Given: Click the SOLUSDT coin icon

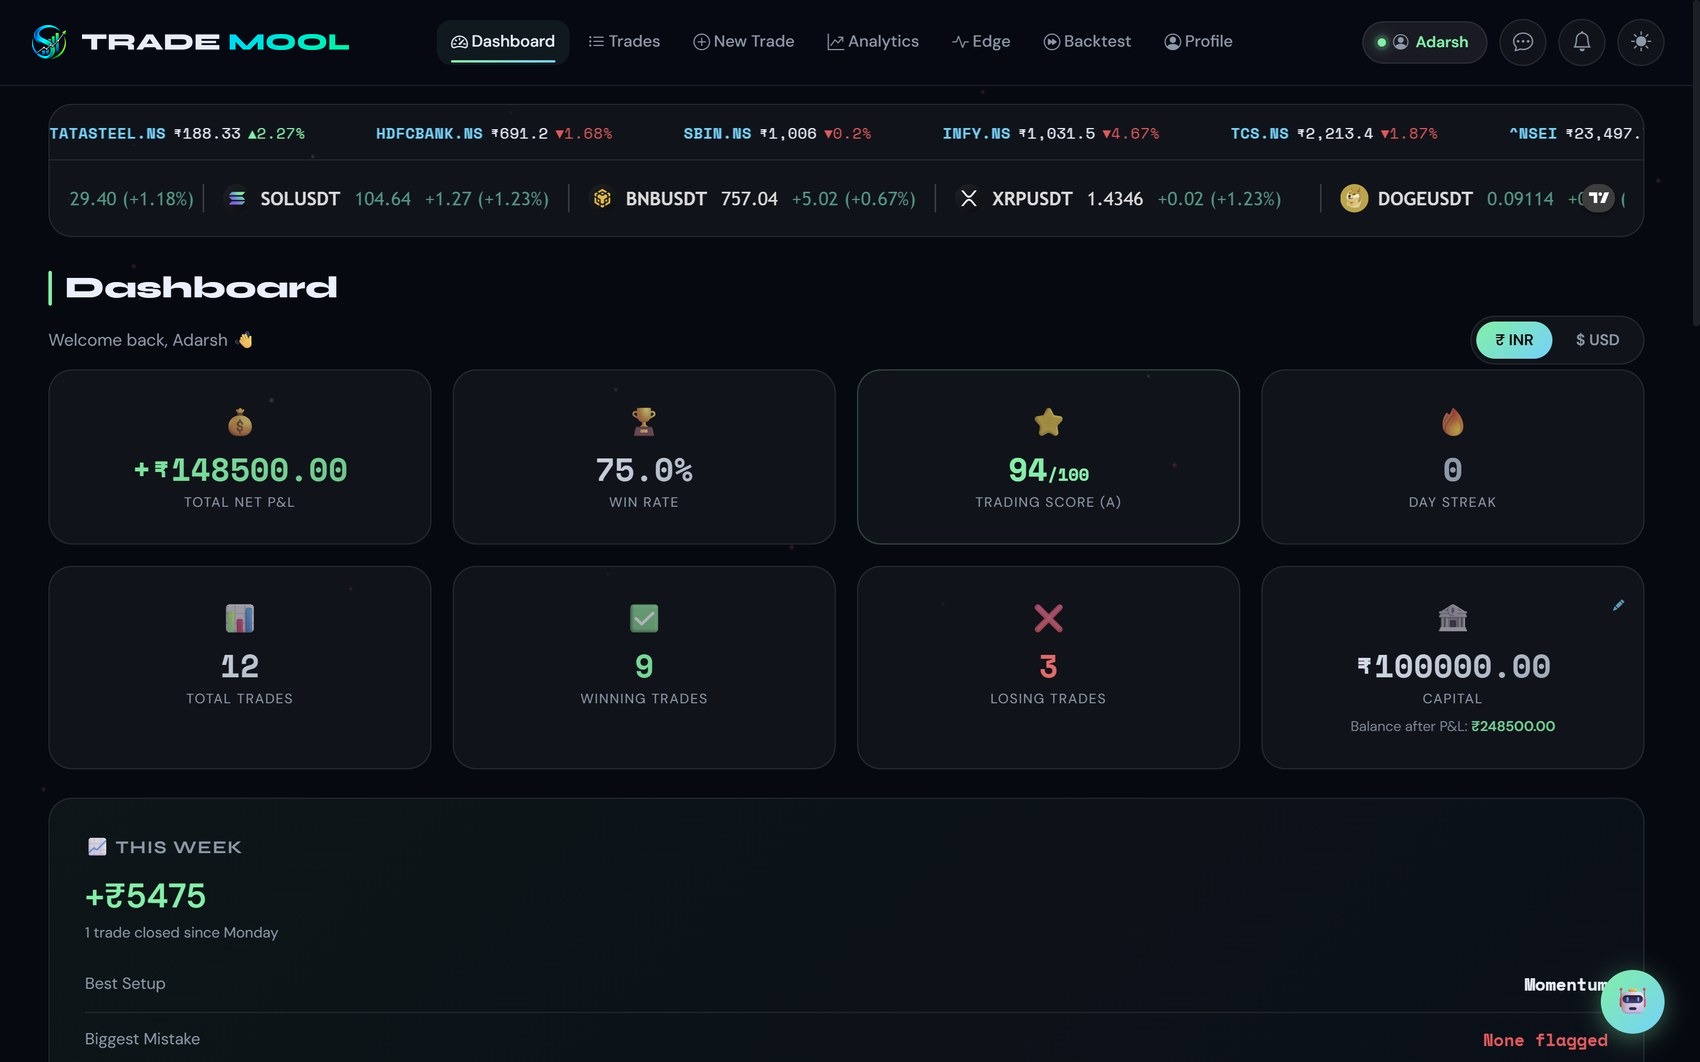Looking at the screenshot, I should pos(237,198).
